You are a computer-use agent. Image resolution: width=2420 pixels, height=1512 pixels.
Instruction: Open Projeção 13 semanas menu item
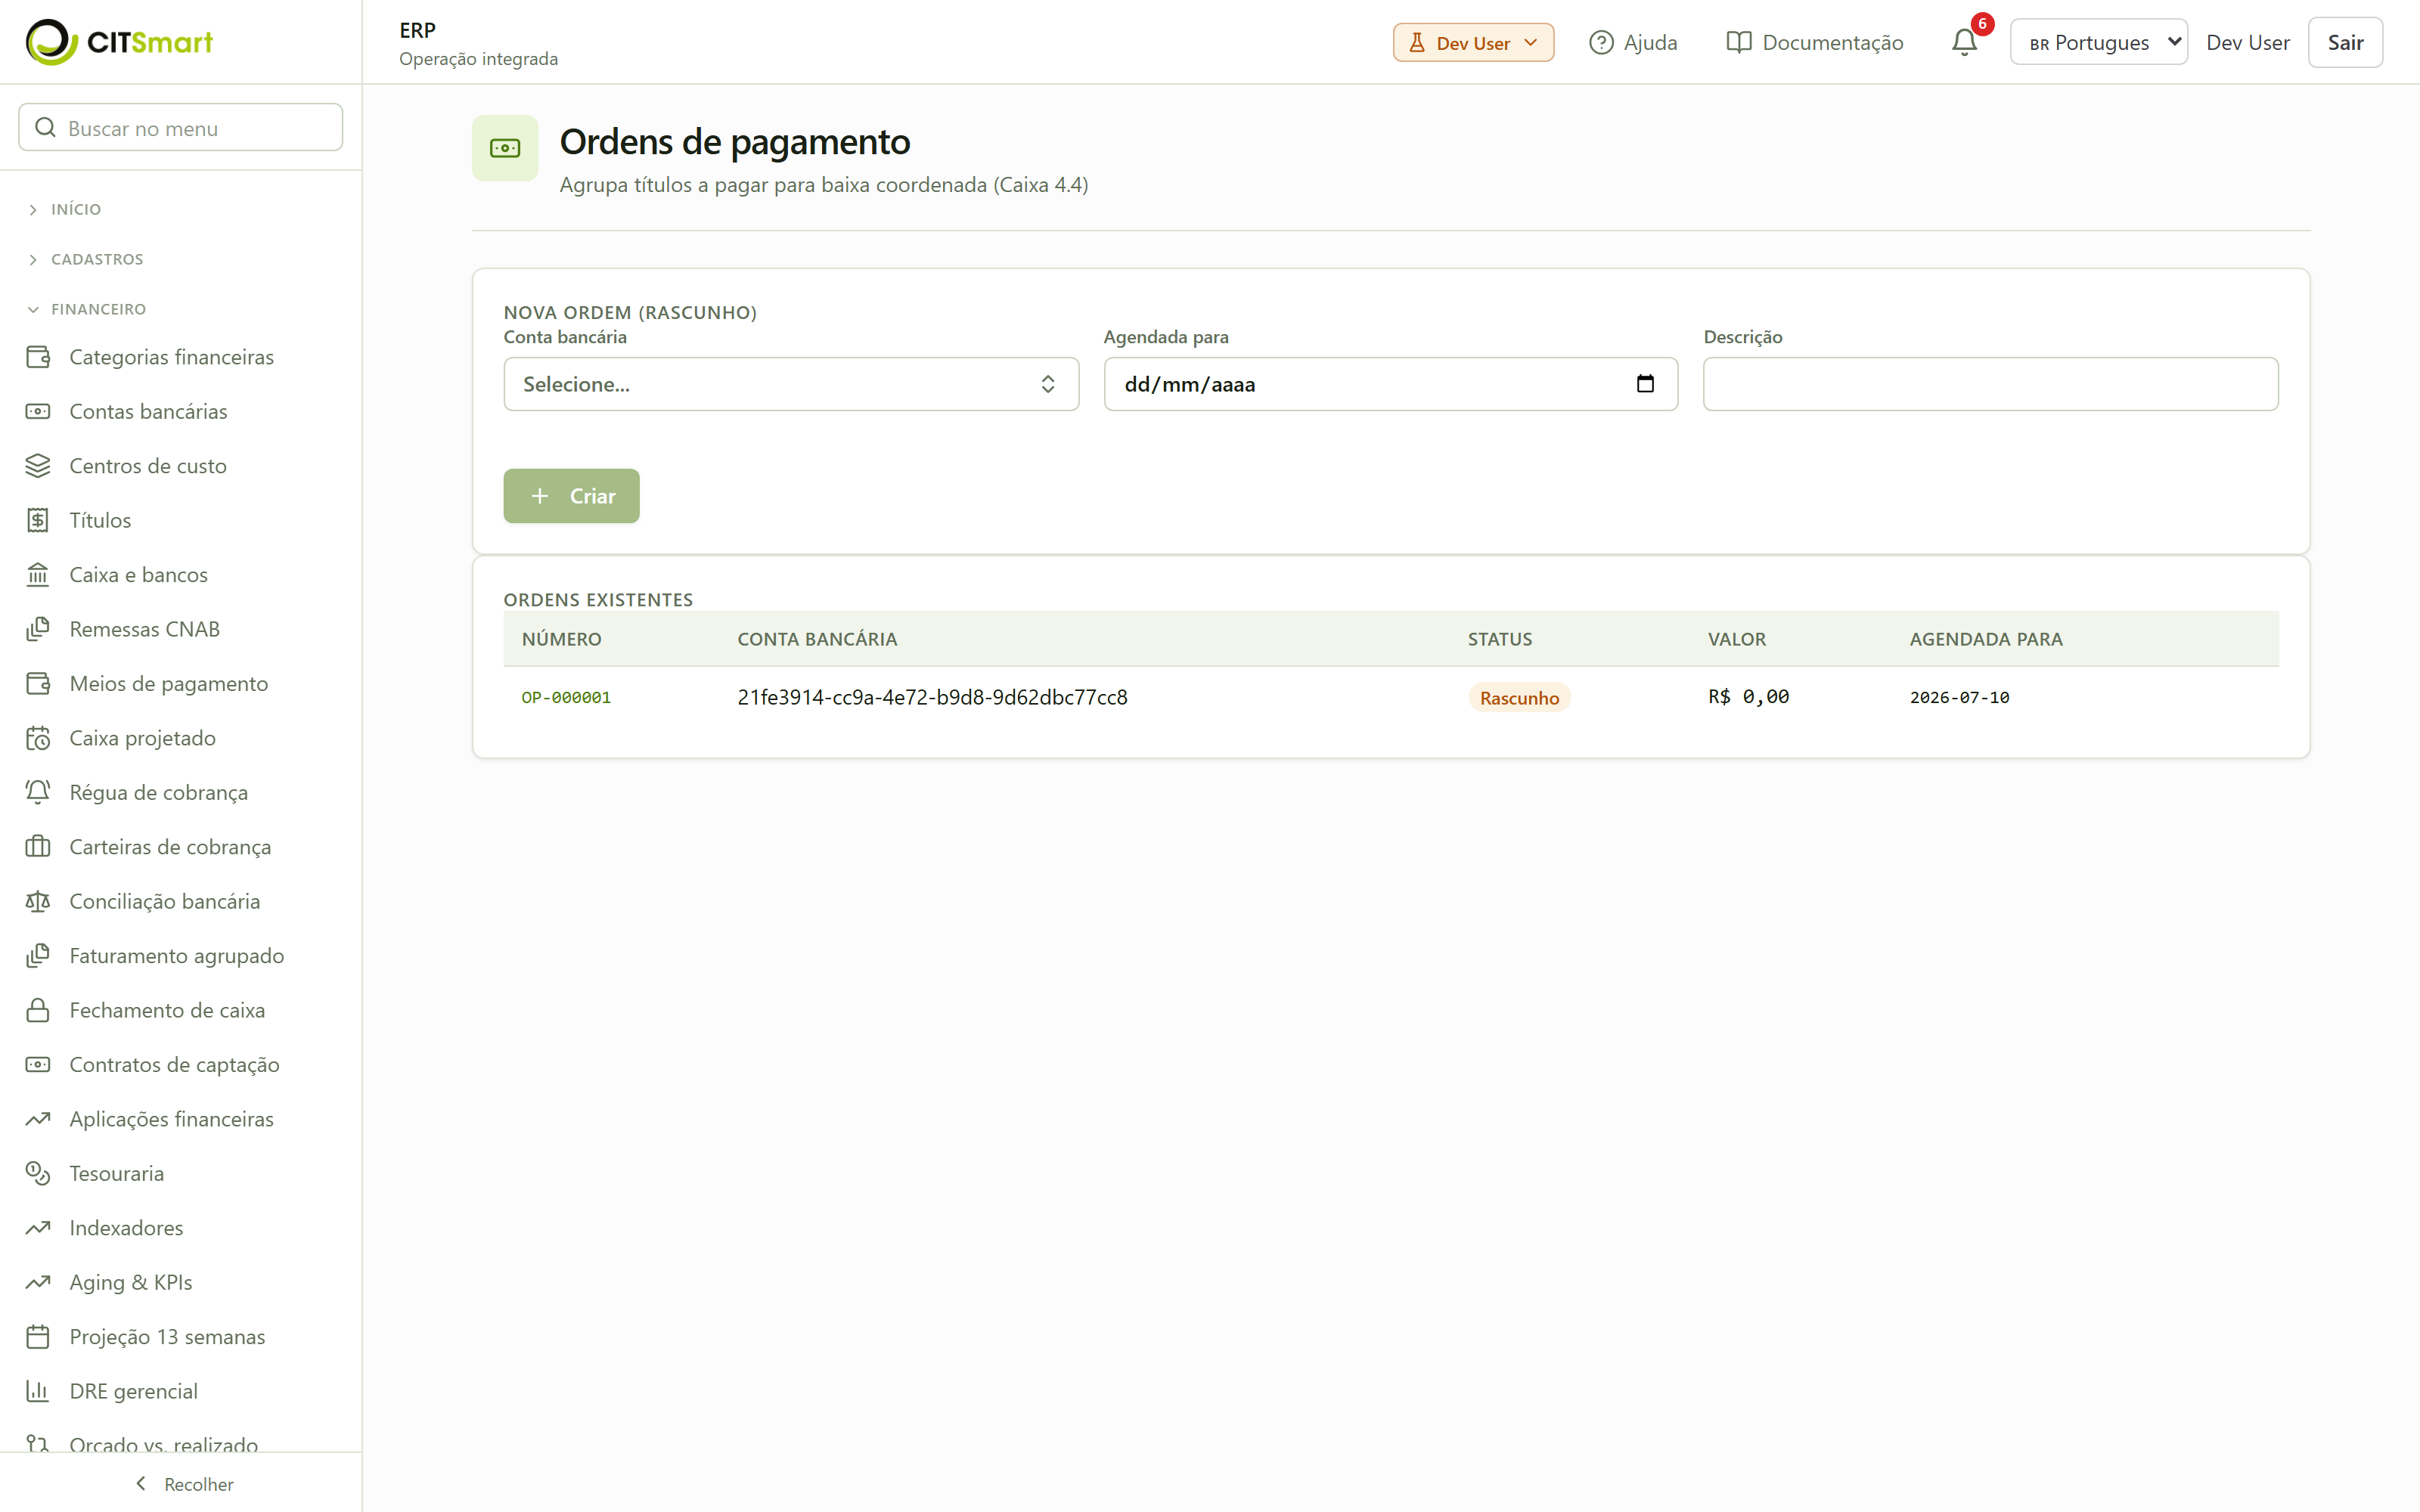[x=167, y=1337]
